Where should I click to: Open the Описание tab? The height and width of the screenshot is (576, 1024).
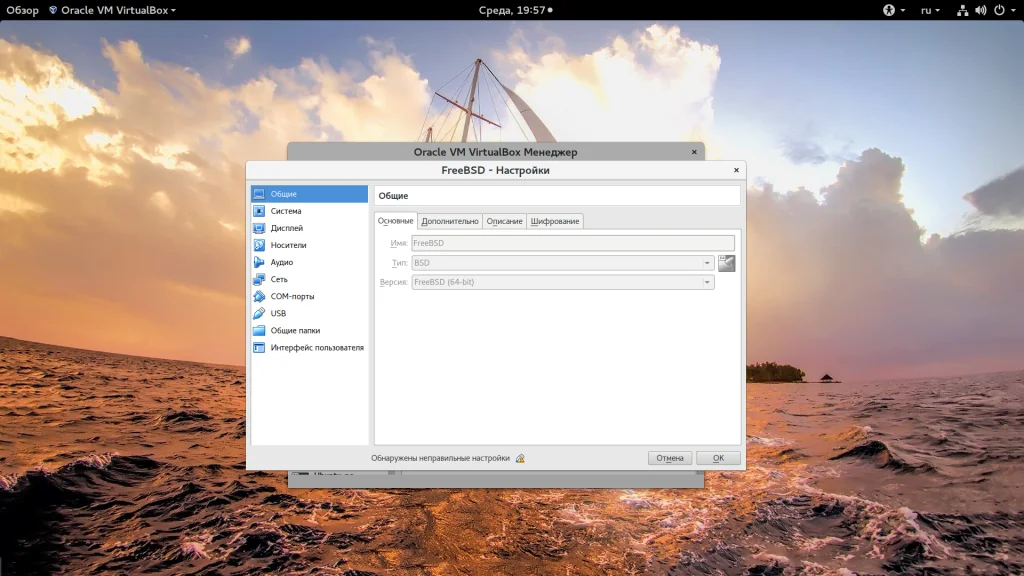tap(505, 221)
